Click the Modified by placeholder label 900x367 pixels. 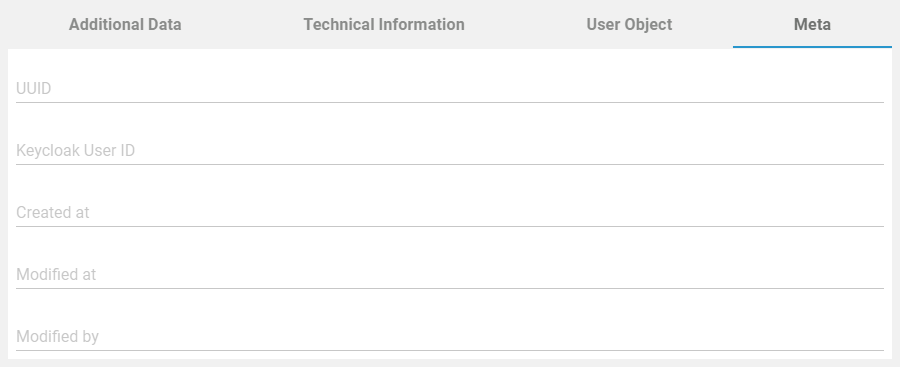[57, 337]
